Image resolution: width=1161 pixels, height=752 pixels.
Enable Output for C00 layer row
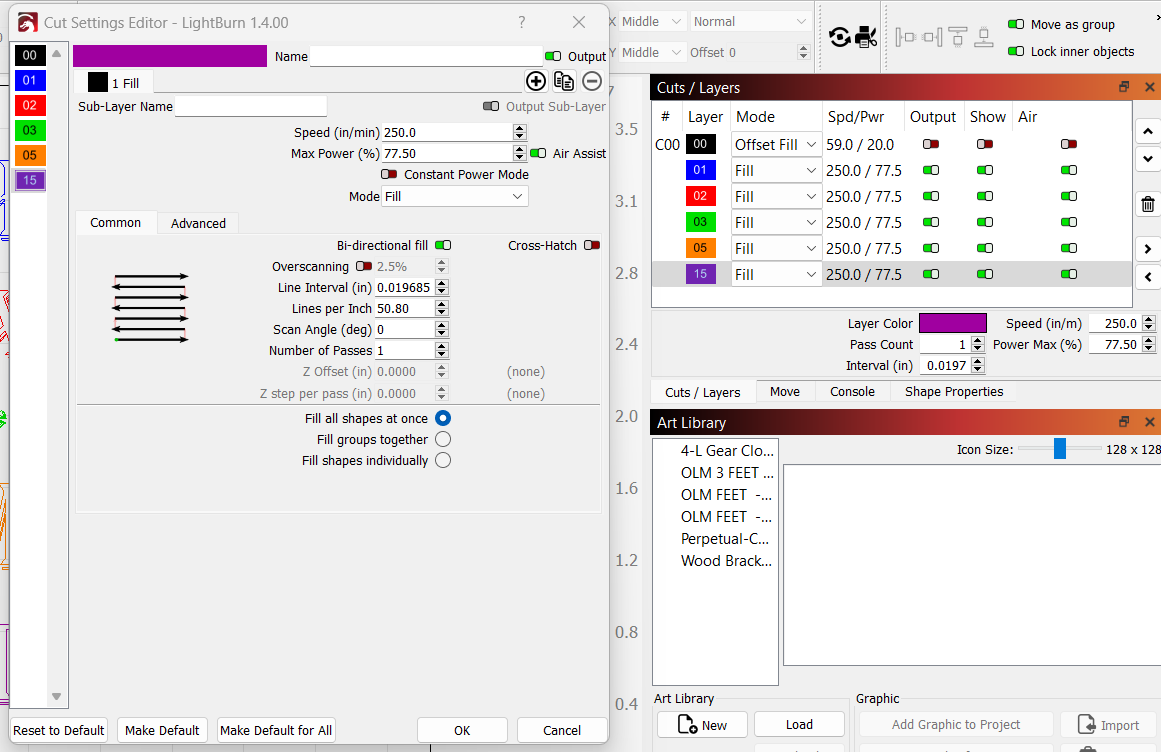click(931, 144)
